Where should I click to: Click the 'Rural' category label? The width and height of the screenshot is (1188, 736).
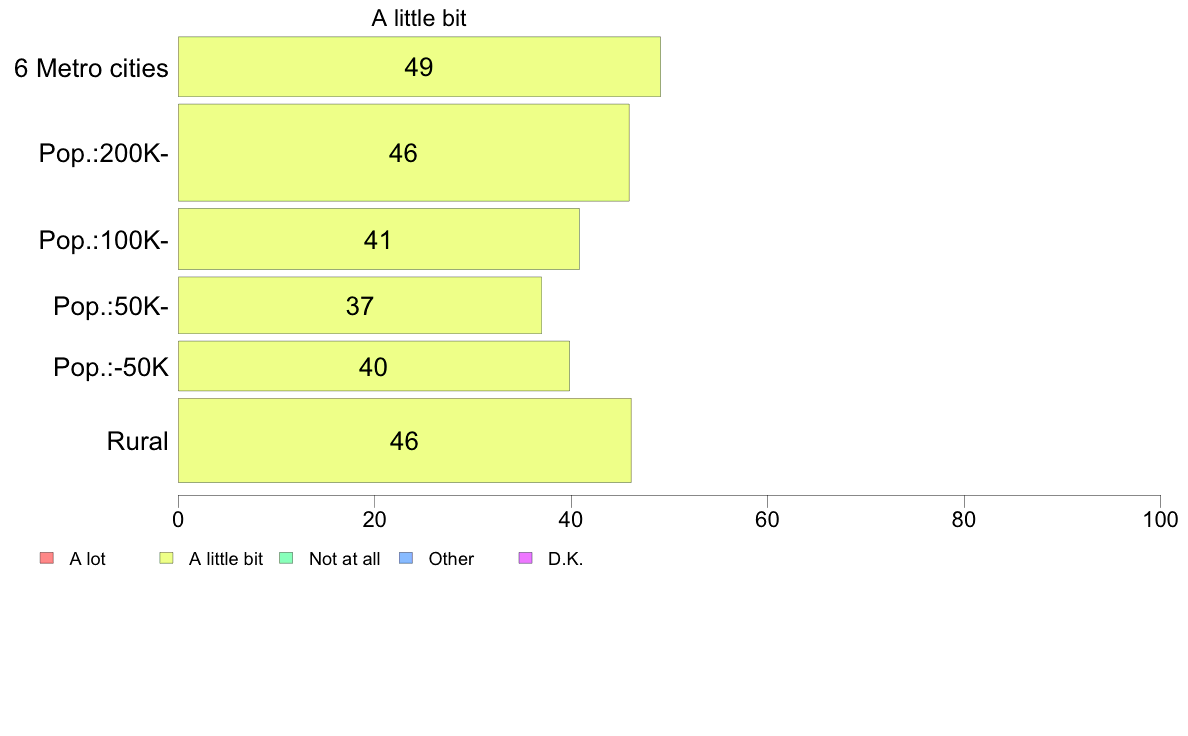(137, 441)
